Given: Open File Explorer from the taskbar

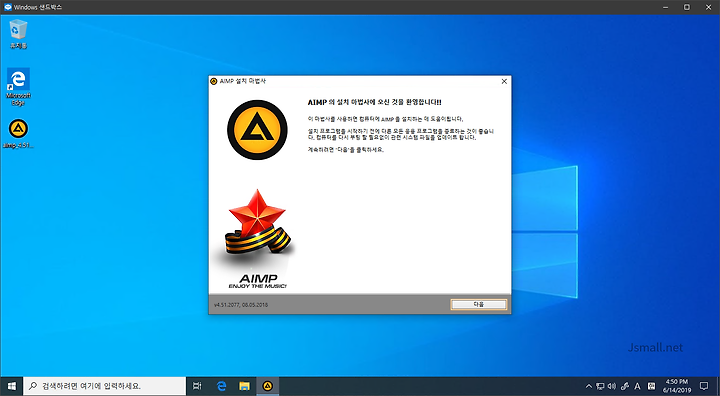Looking at the screenshot, I should (x=244, y=386).
